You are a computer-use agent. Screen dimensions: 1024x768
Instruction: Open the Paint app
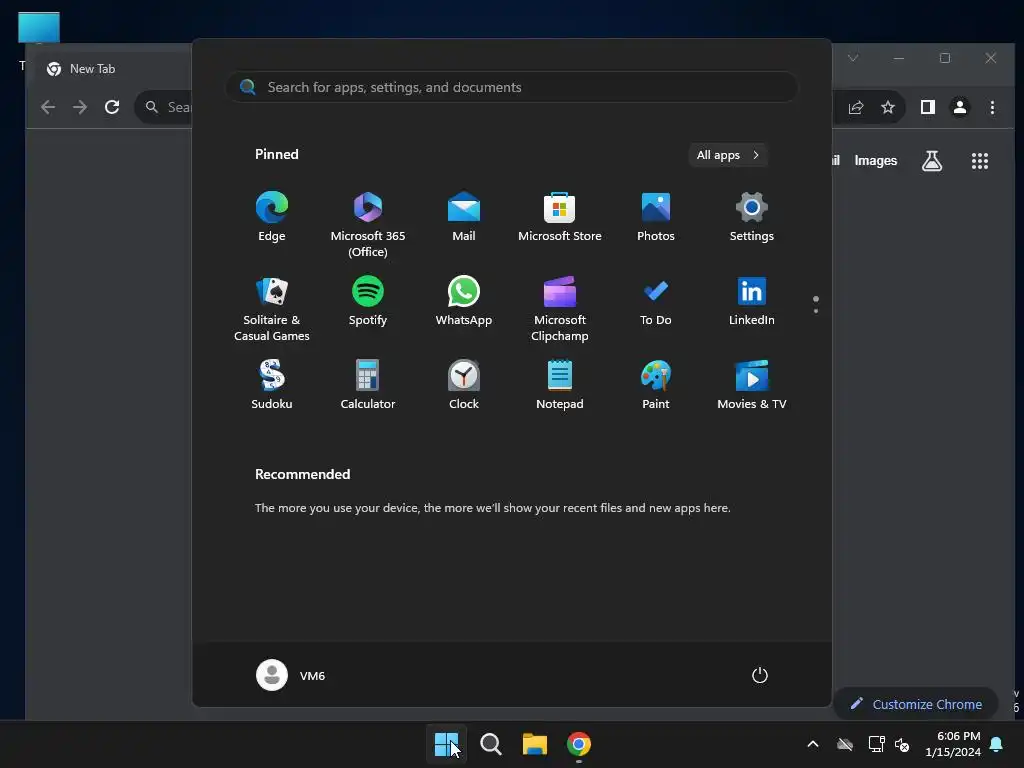click(x=656, y=385)
